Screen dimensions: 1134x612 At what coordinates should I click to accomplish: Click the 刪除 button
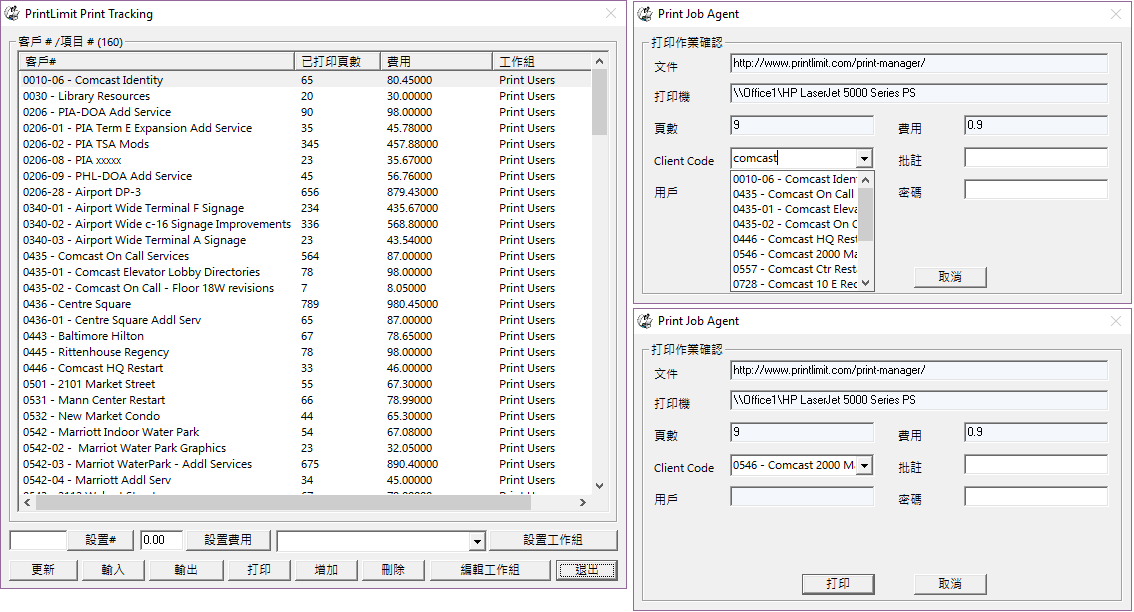click(x=393, y=570)
